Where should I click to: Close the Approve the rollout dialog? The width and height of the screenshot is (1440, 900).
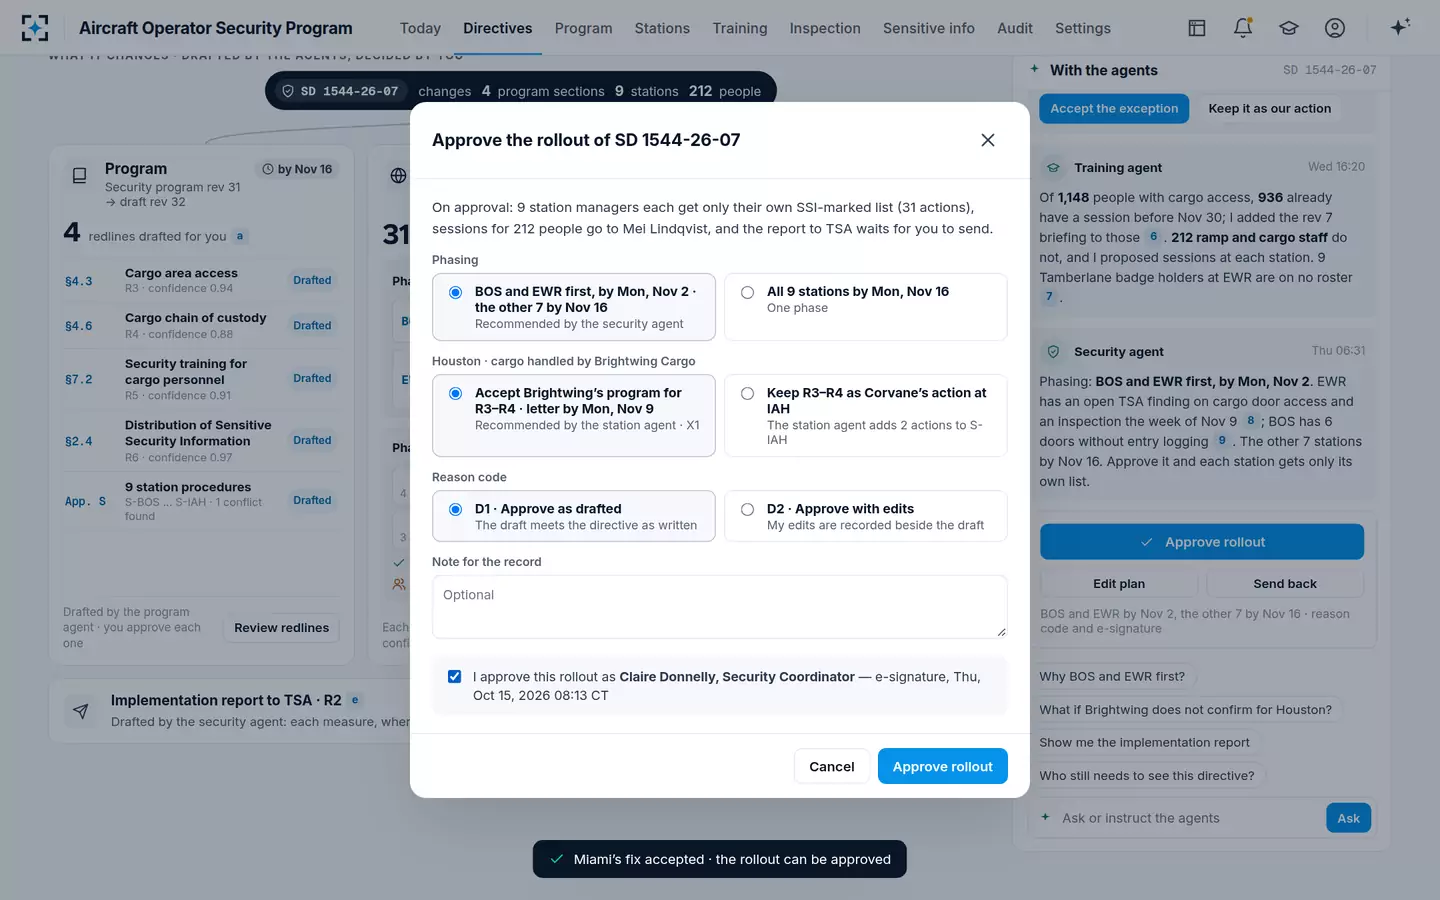click(988, 140)
